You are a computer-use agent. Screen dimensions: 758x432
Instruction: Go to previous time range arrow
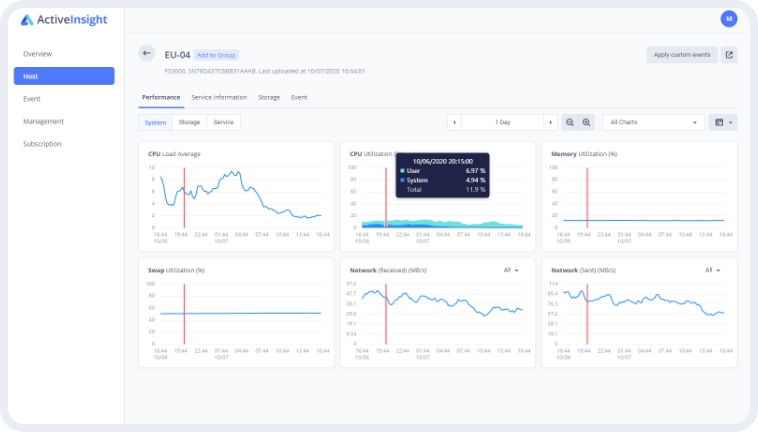[456, 122]
